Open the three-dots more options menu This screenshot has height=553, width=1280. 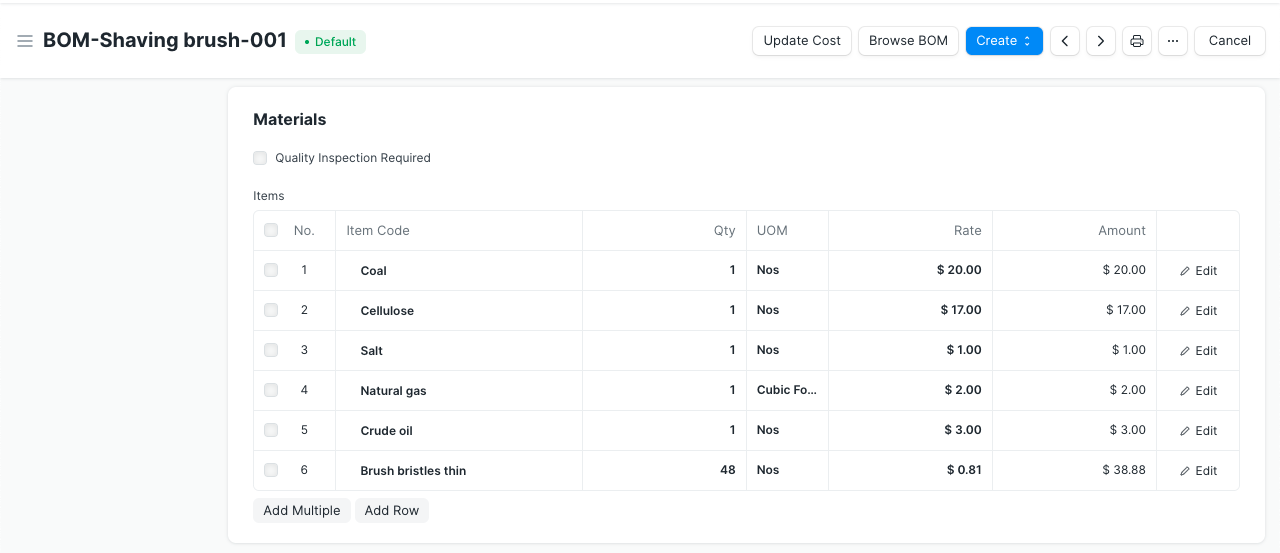click(x=1172, y=41)
